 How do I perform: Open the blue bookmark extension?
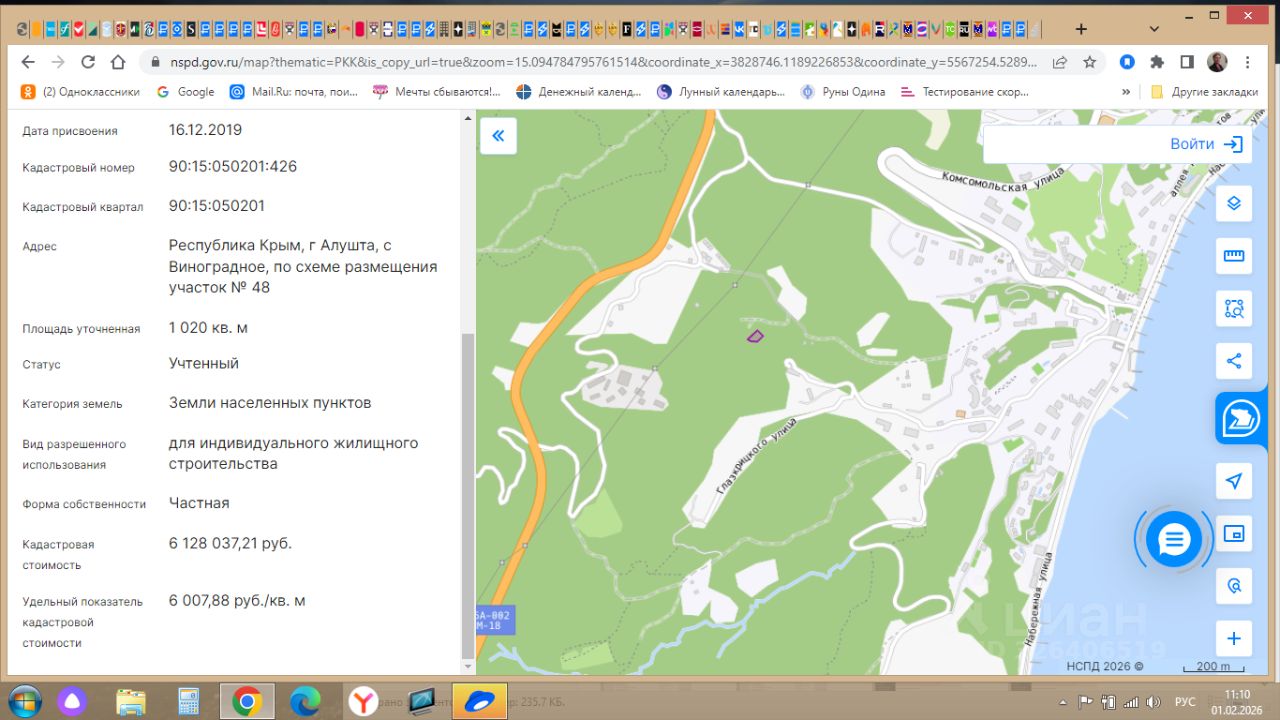(x=1127, y=62)
